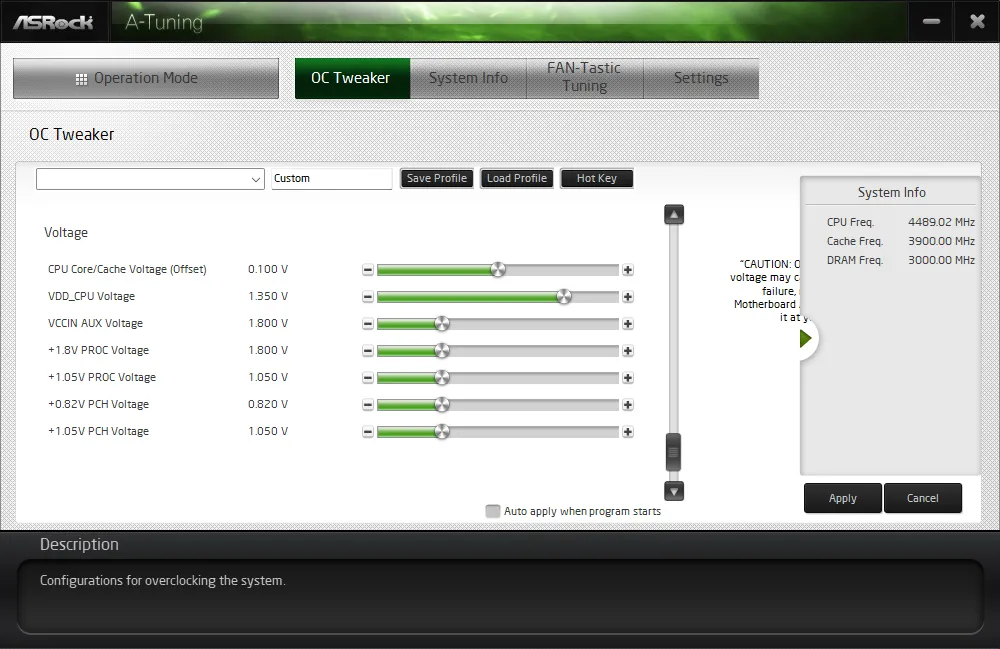Click the ASRock logo

tap(54, 22)
